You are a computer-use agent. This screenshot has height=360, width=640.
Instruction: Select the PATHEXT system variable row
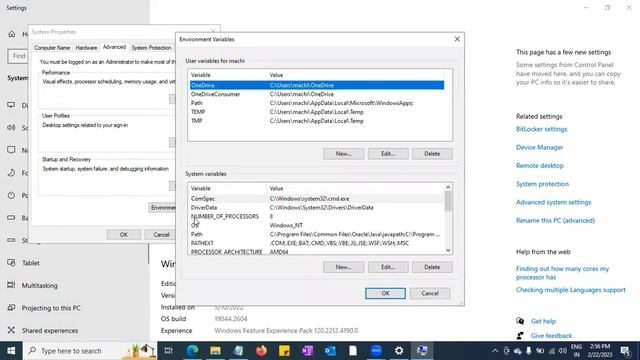317,243
